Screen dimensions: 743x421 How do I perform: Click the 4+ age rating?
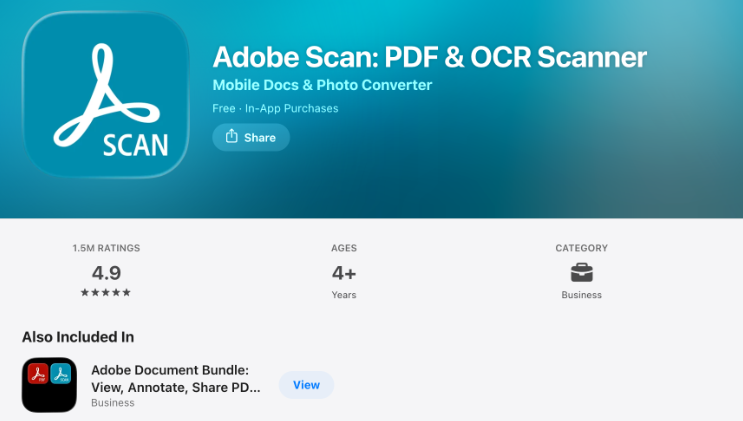(x=344, y=272)
